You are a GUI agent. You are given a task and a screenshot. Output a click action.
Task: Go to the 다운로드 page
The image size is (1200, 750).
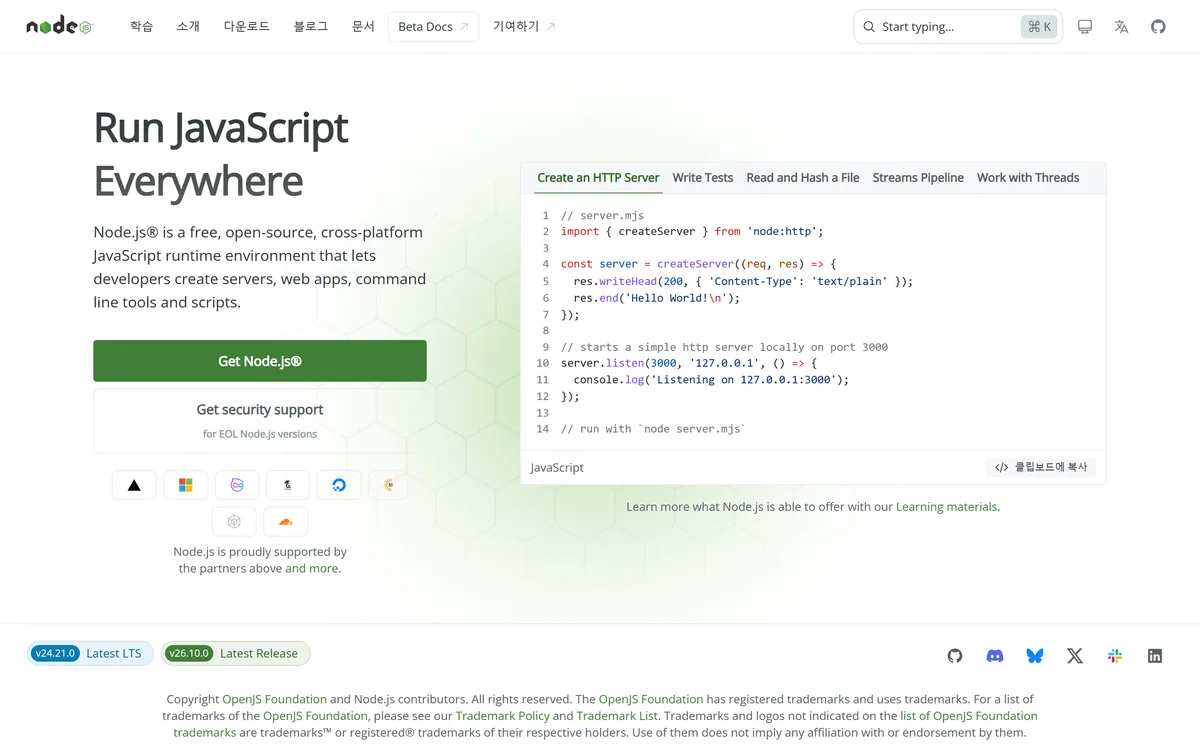coord(247,27)
